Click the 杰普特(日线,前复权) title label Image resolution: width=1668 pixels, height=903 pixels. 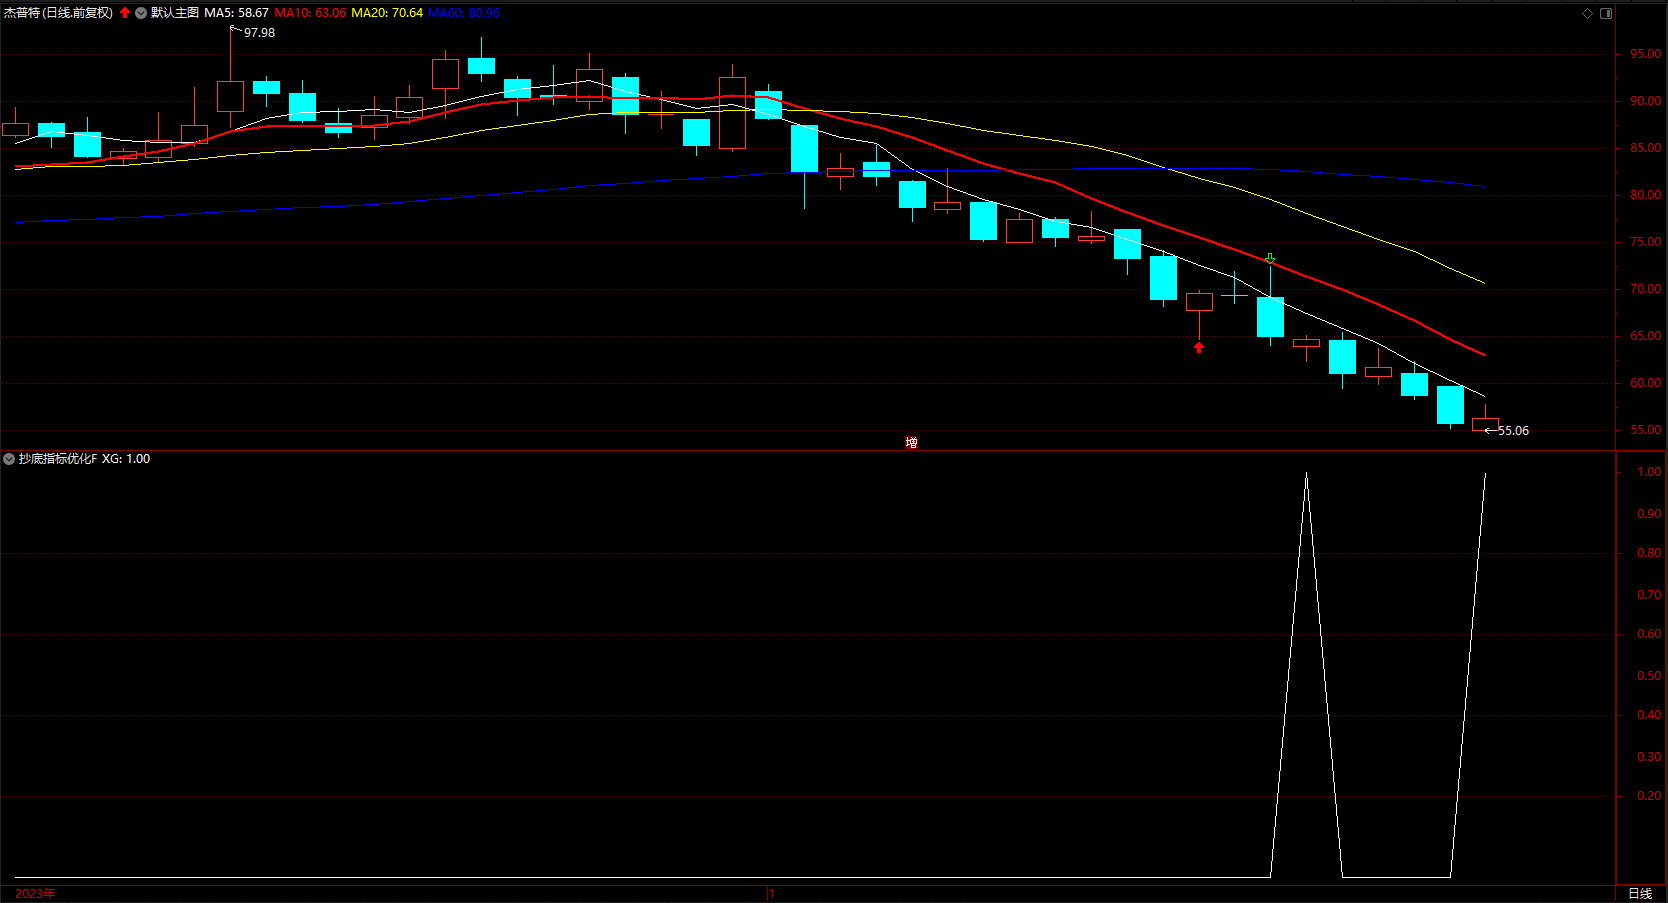pyautogui.click(x=58, y=13)
